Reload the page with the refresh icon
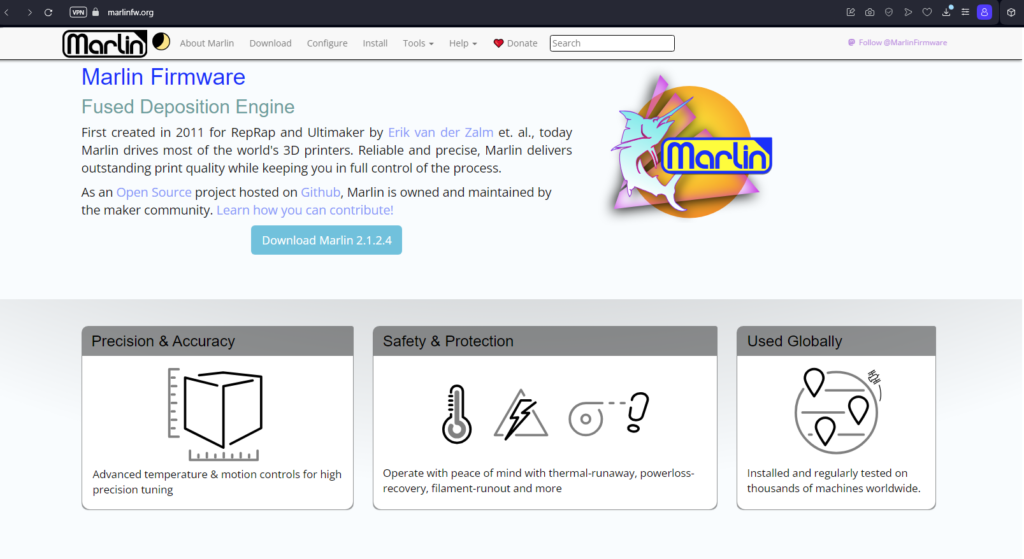Screen dimensions: 1024x559 pos(48,12)
